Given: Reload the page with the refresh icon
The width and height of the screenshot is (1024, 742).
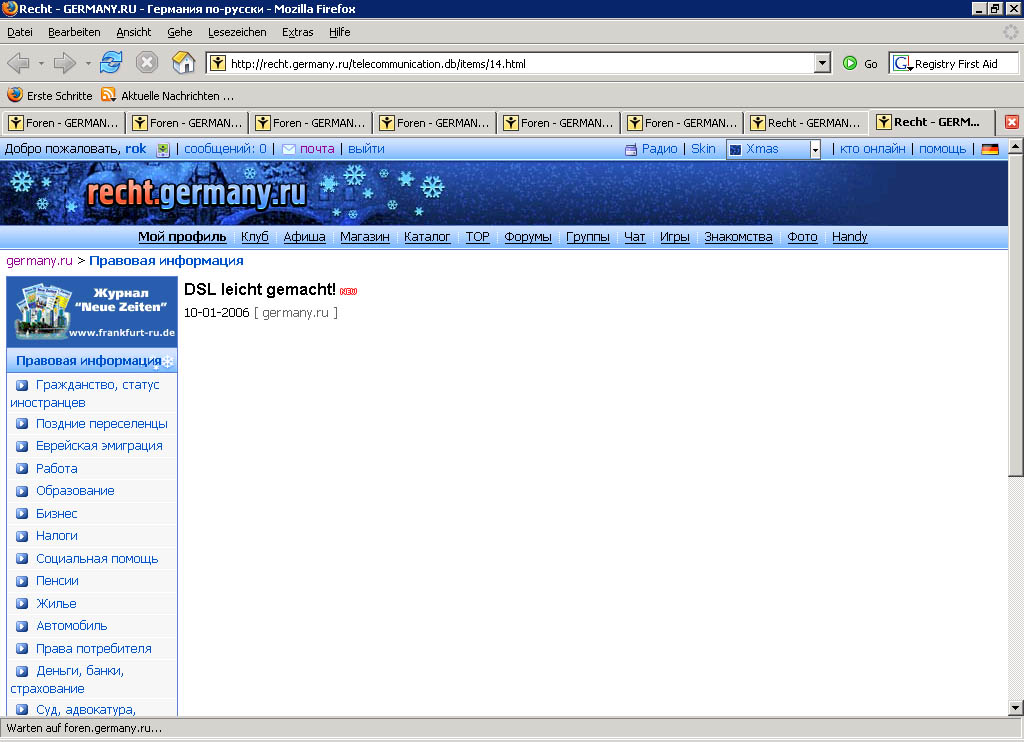Looking at the screenshot, I should pyautogui.click(x=111, y=63).
